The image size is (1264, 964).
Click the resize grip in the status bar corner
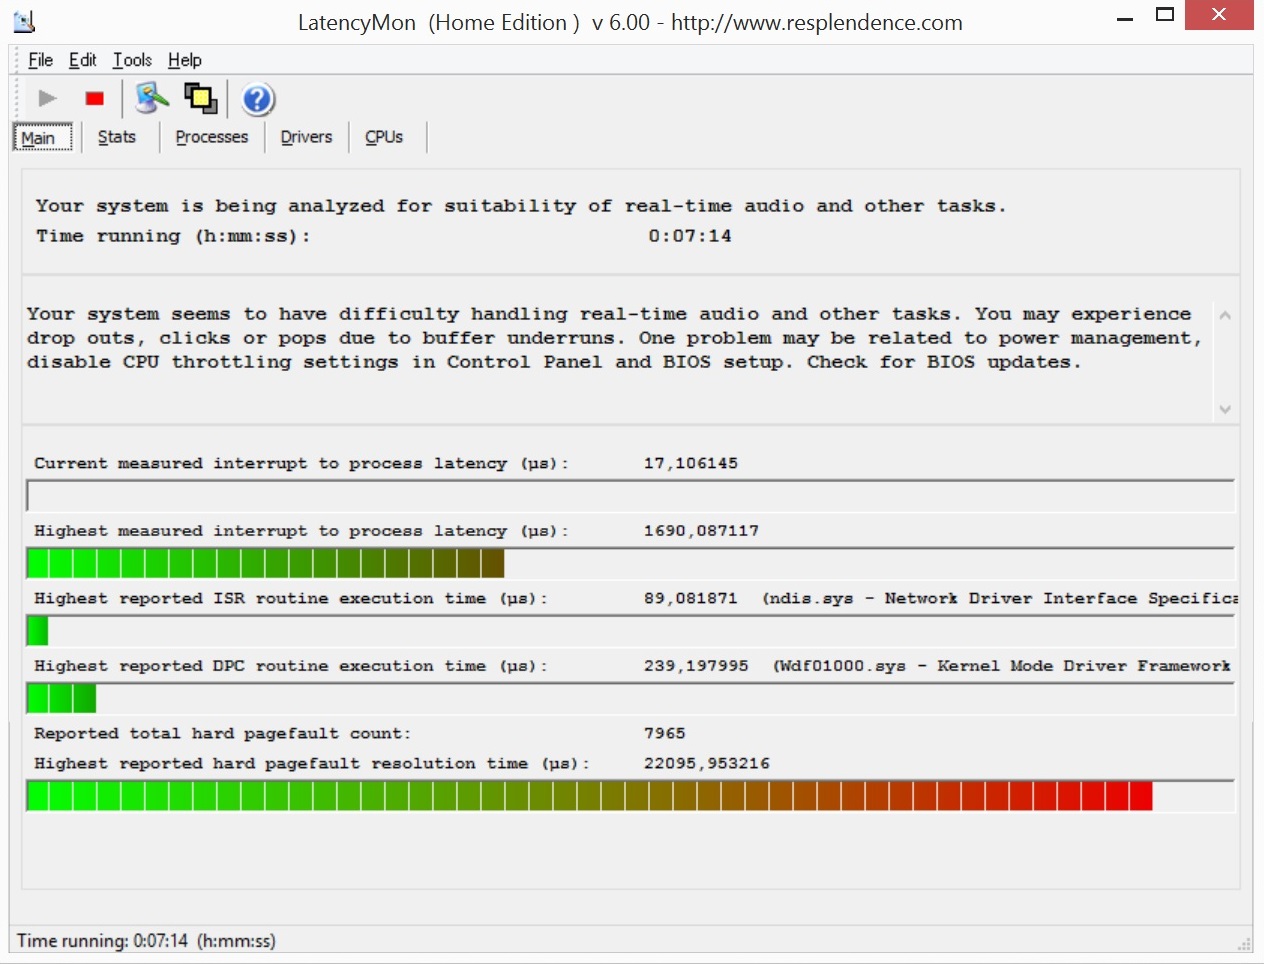click(1244, 943)
